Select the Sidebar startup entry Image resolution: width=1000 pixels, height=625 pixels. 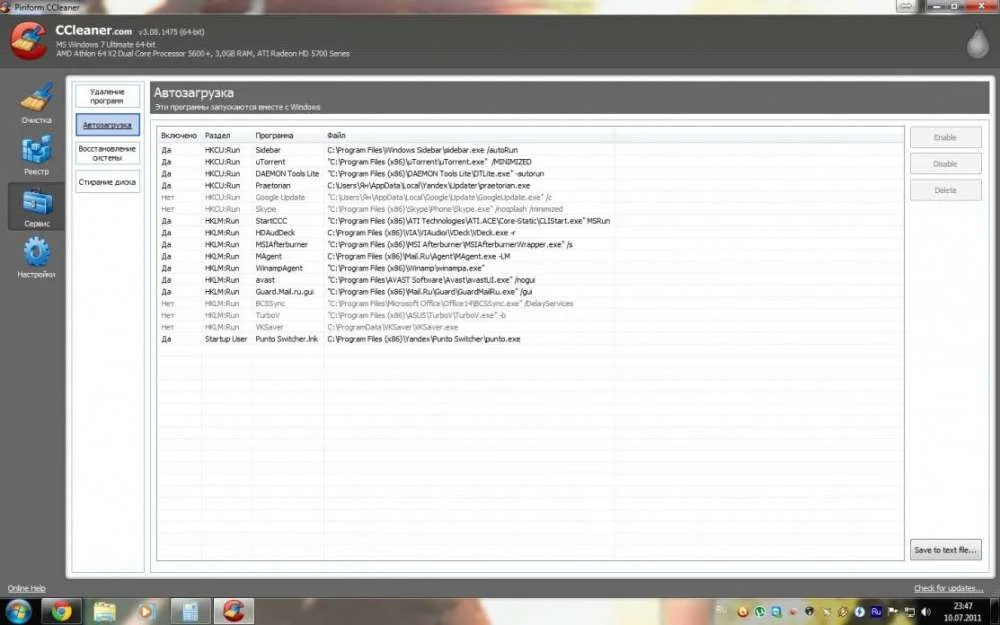pyautogui.click(x=531, y=150)
